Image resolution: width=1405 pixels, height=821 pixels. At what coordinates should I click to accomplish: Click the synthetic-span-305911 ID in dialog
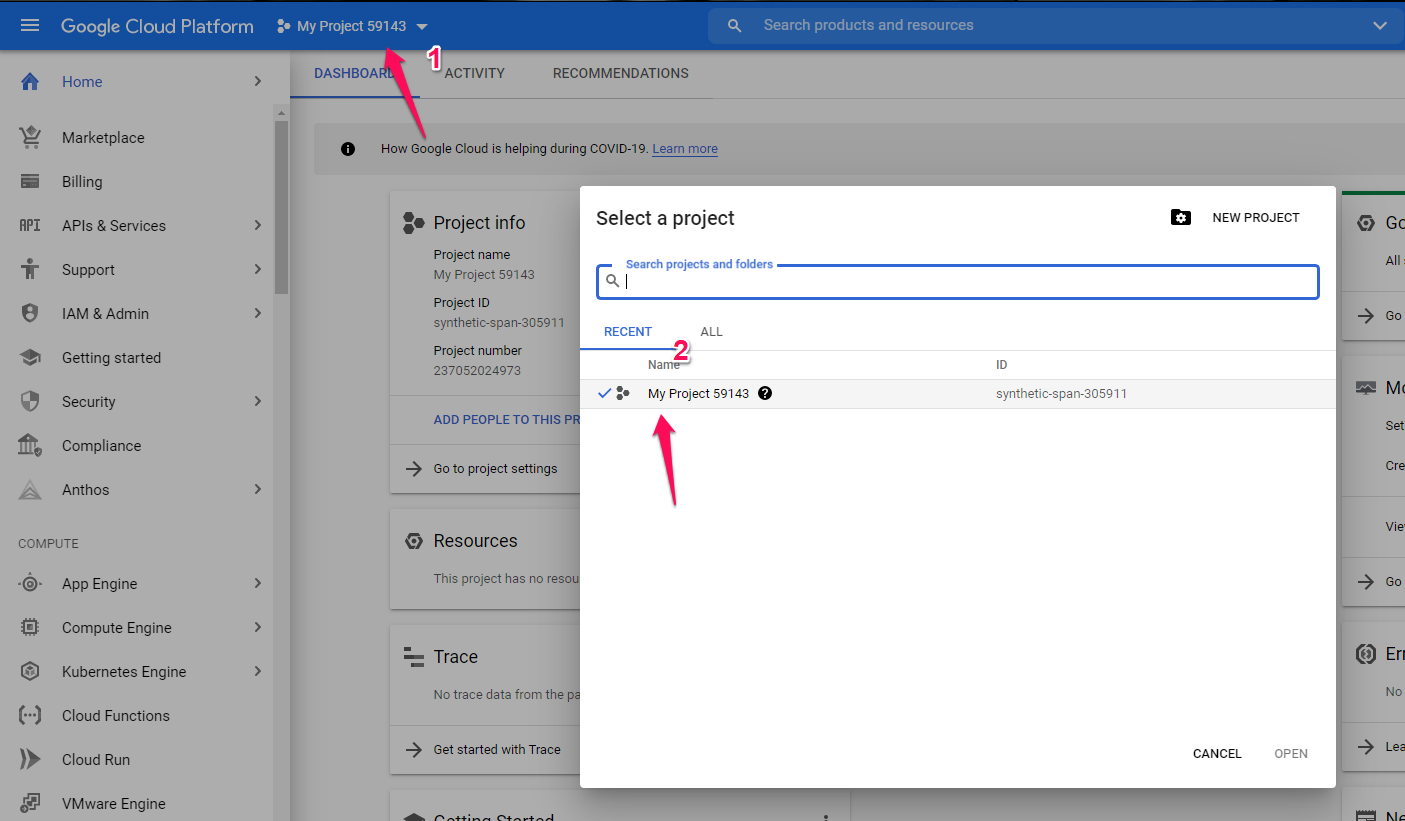pyautogui.click(x=1061, y=394)
